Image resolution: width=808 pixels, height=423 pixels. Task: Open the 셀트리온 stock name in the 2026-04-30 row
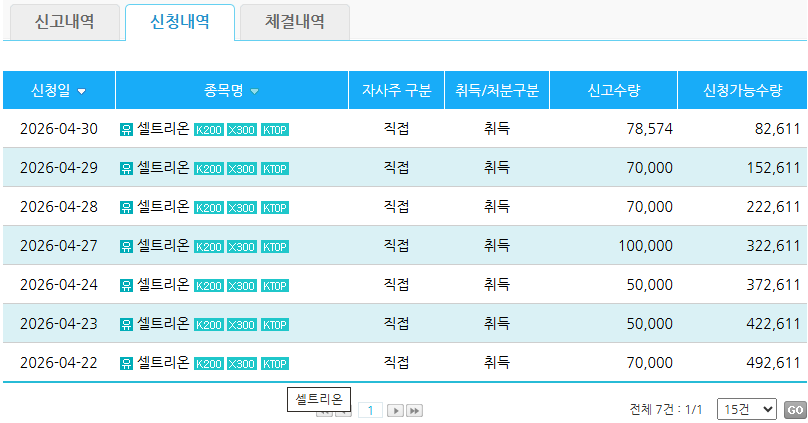[163, 128]
